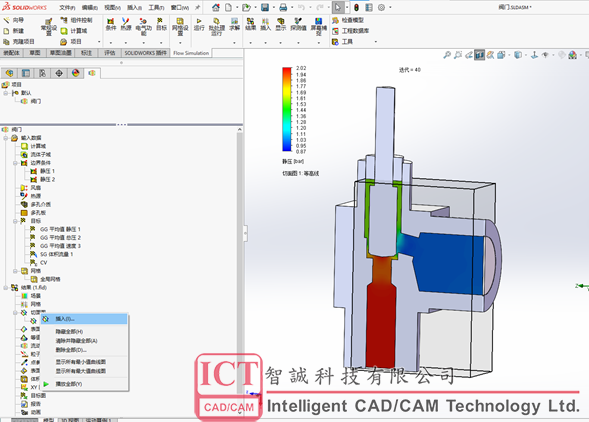Click the Options gear icon in the top toolbar
Viewport: 589px width, 422px height.
point(381,7)
